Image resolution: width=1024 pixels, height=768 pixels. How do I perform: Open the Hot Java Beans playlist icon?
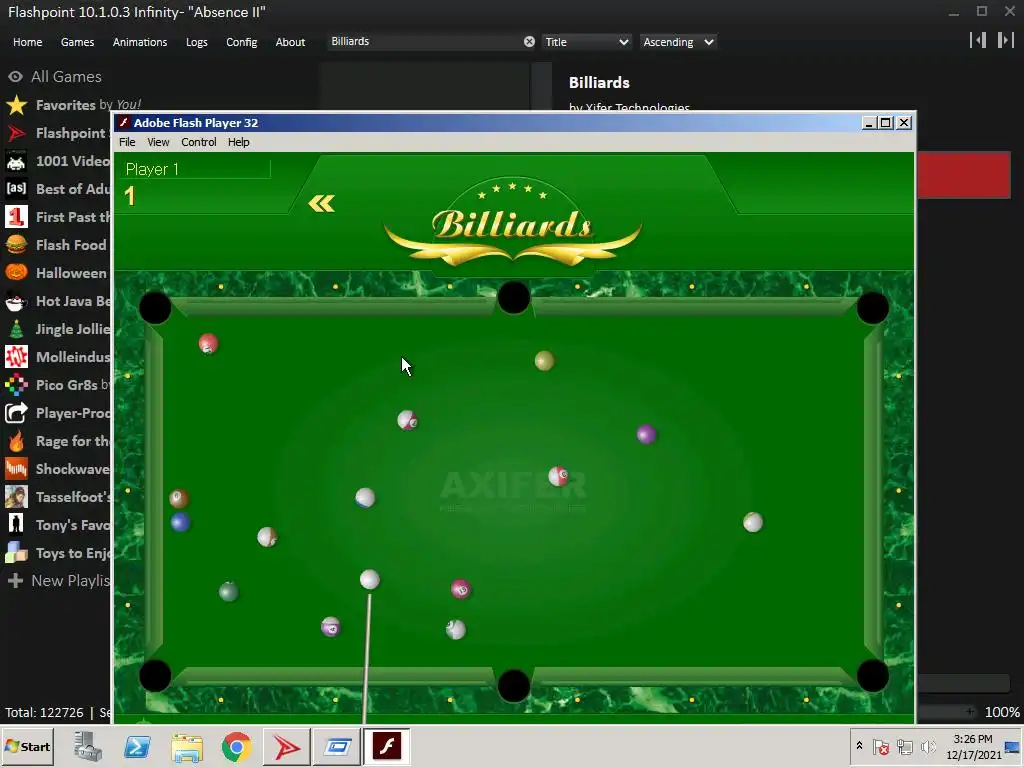coord(16,301)
